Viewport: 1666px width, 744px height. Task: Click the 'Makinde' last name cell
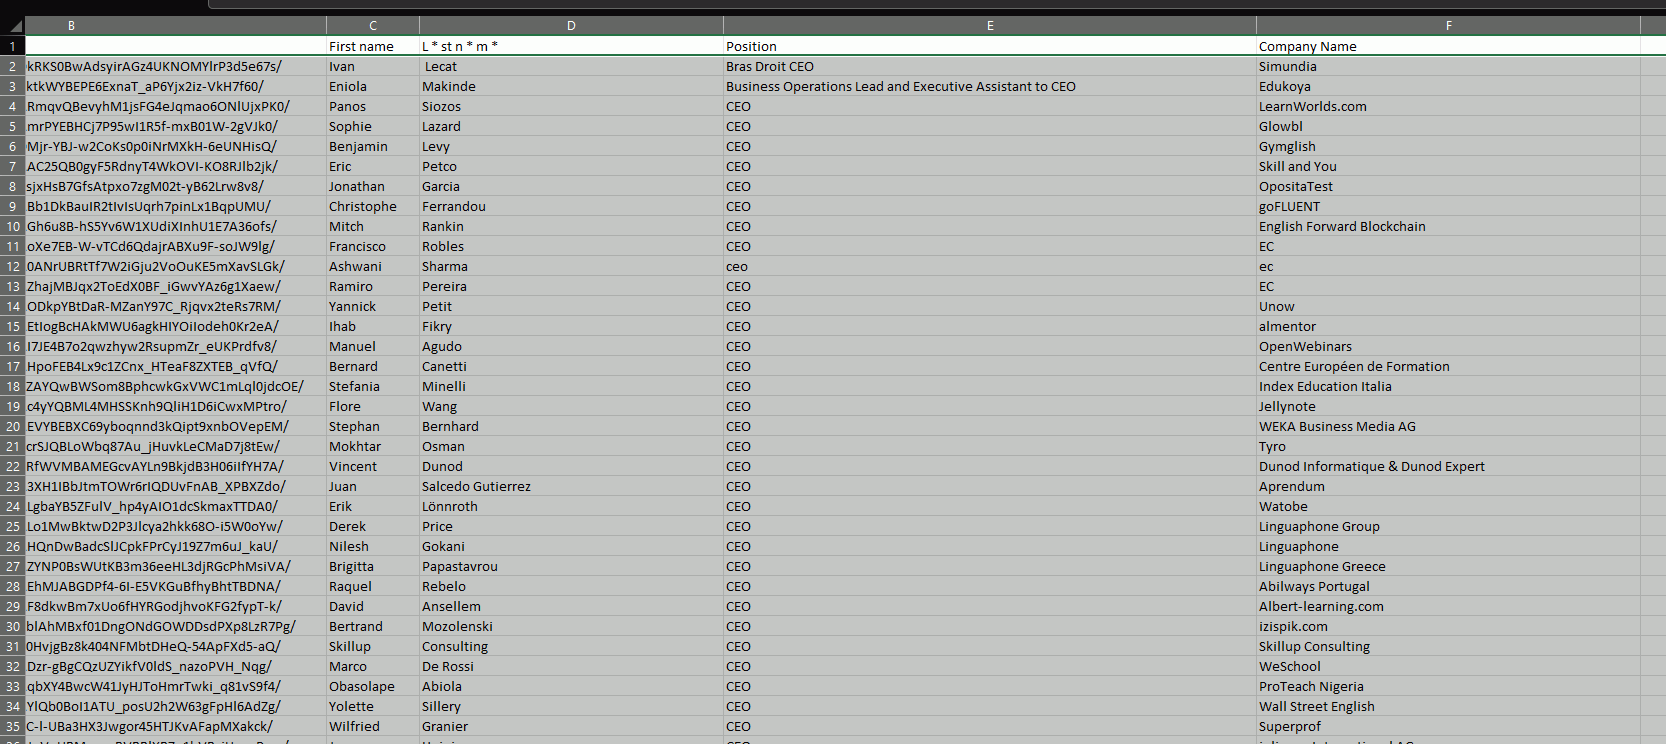(571, 86)
